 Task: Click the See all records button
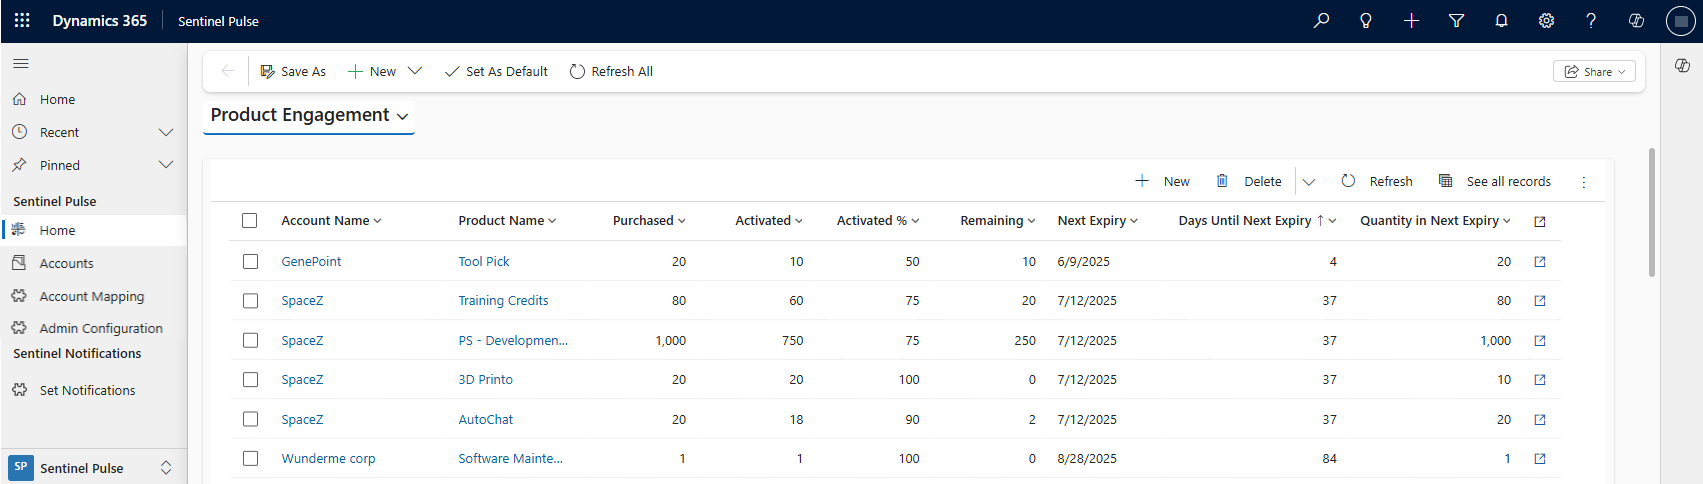point(1495,182)
